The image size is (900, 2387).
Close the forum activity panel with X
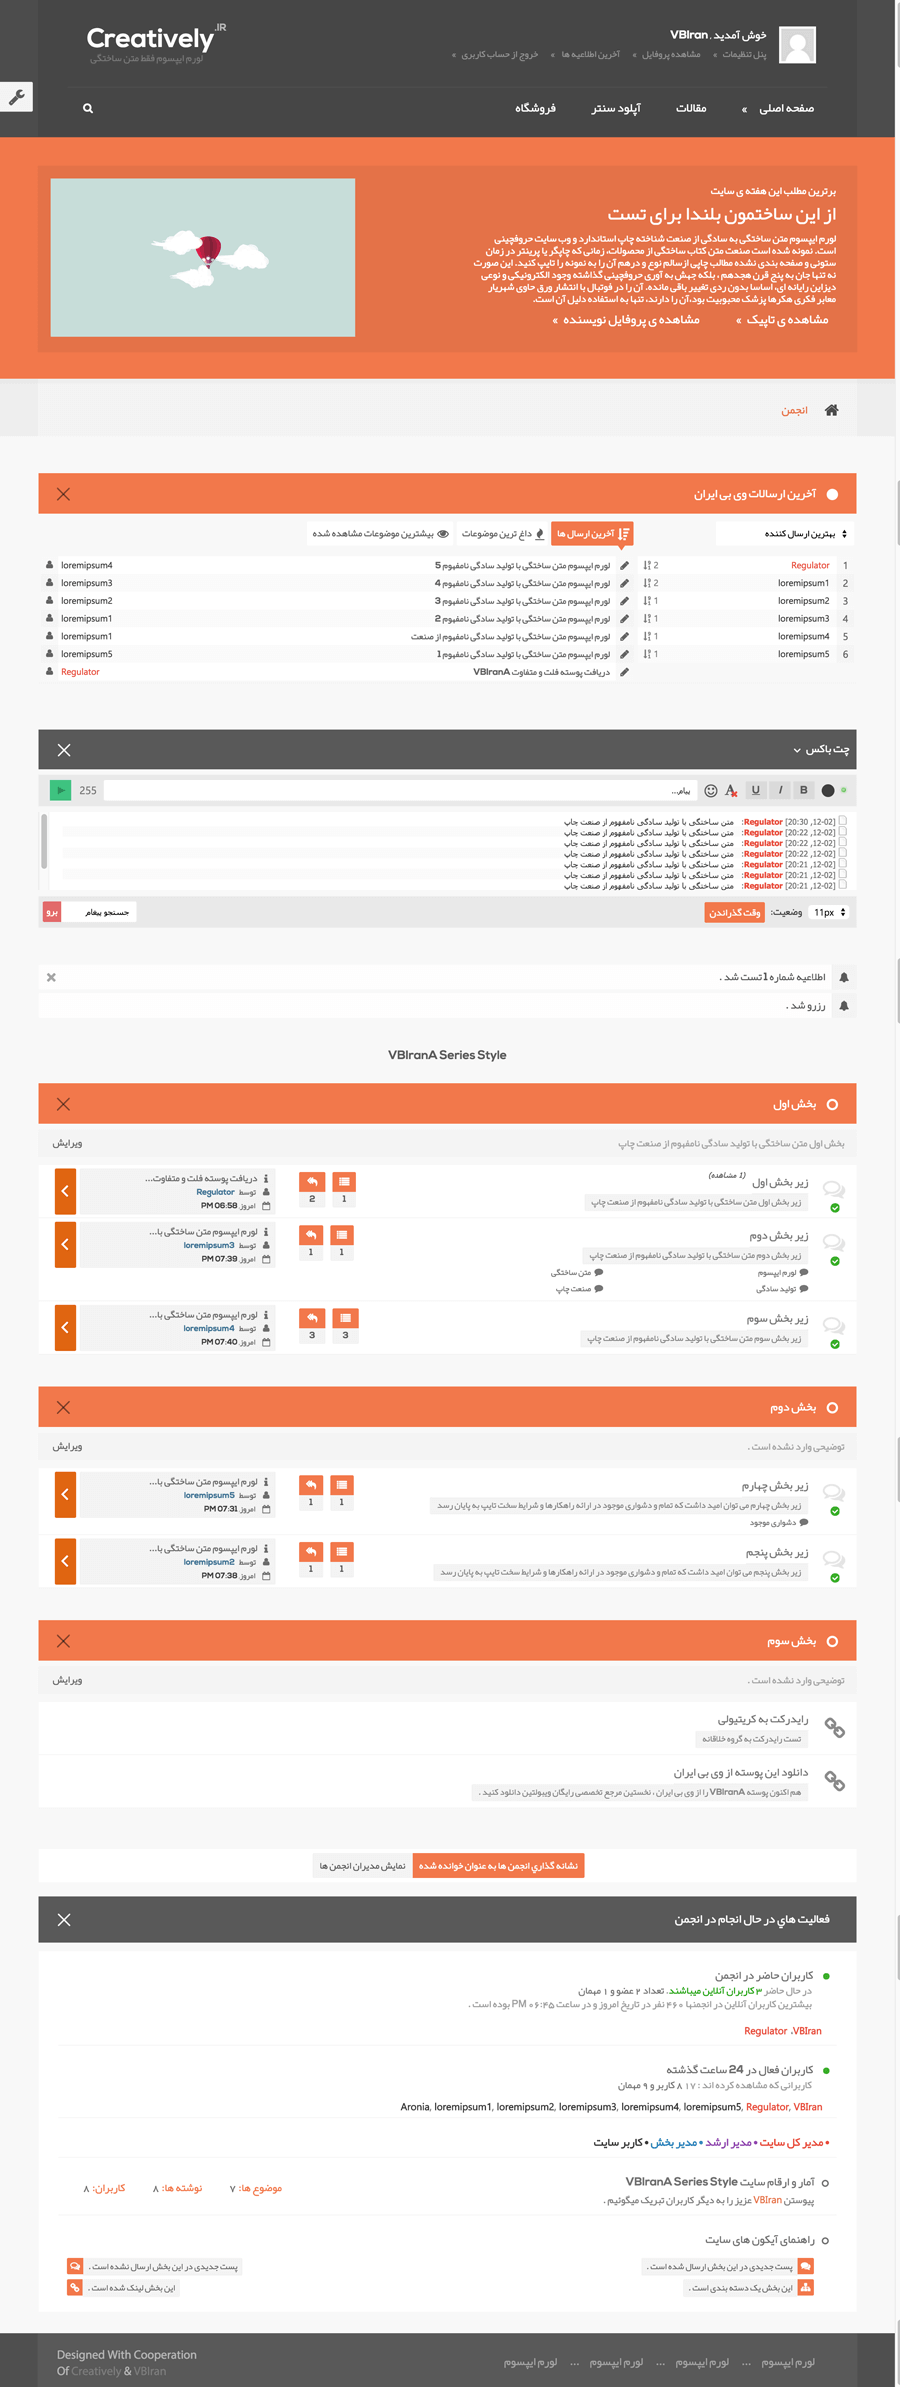click(64, 1920)
